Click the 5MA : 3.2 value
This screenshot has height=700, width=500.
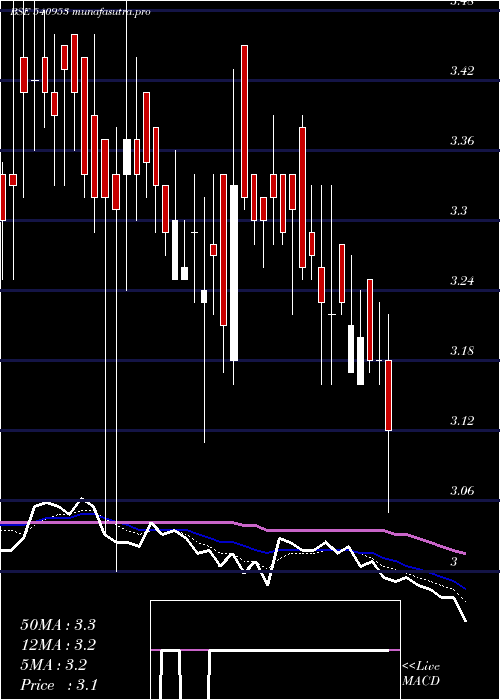click(54, 665)
